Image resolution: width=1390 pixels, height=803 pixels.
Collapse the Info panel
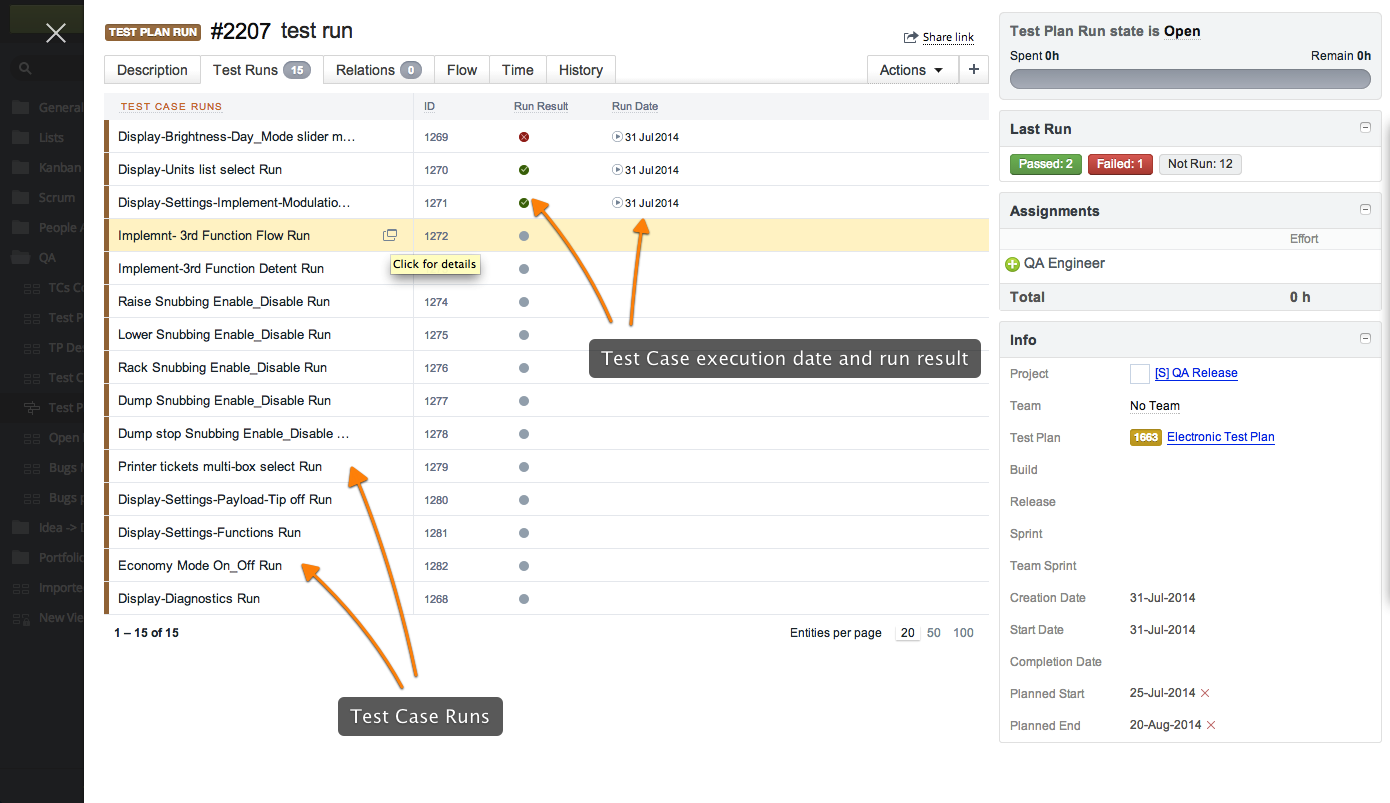click(x=1365, y=339)
